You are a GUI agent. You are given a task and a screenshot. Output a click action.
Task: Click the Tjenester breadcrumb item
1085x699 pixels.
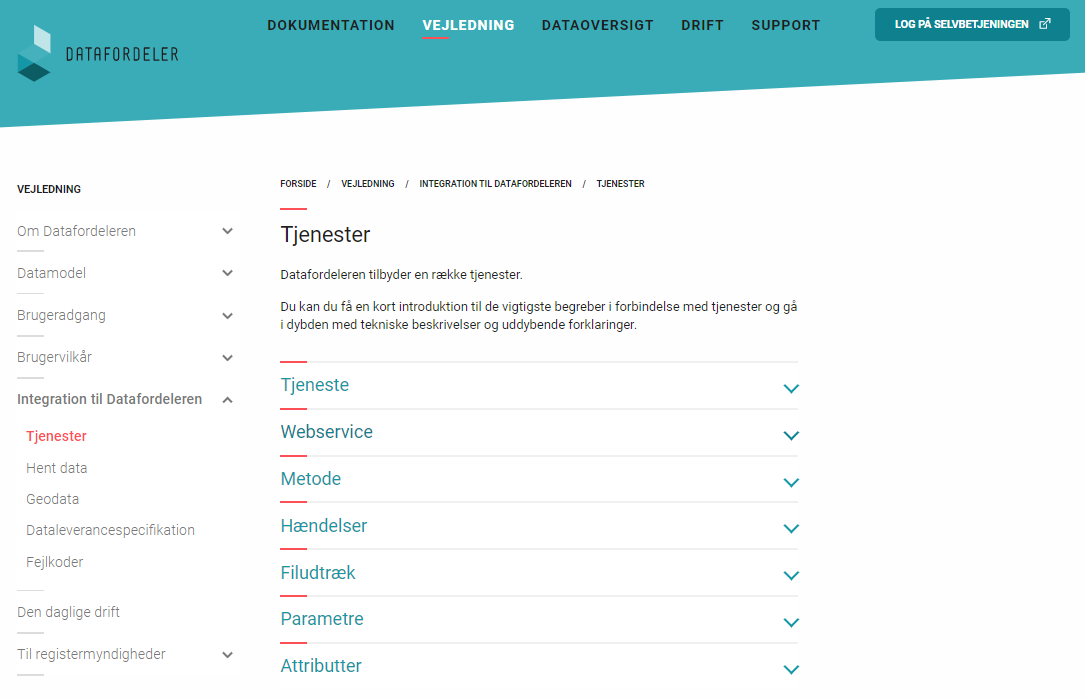pyautogui.click(x=621, y=183)
